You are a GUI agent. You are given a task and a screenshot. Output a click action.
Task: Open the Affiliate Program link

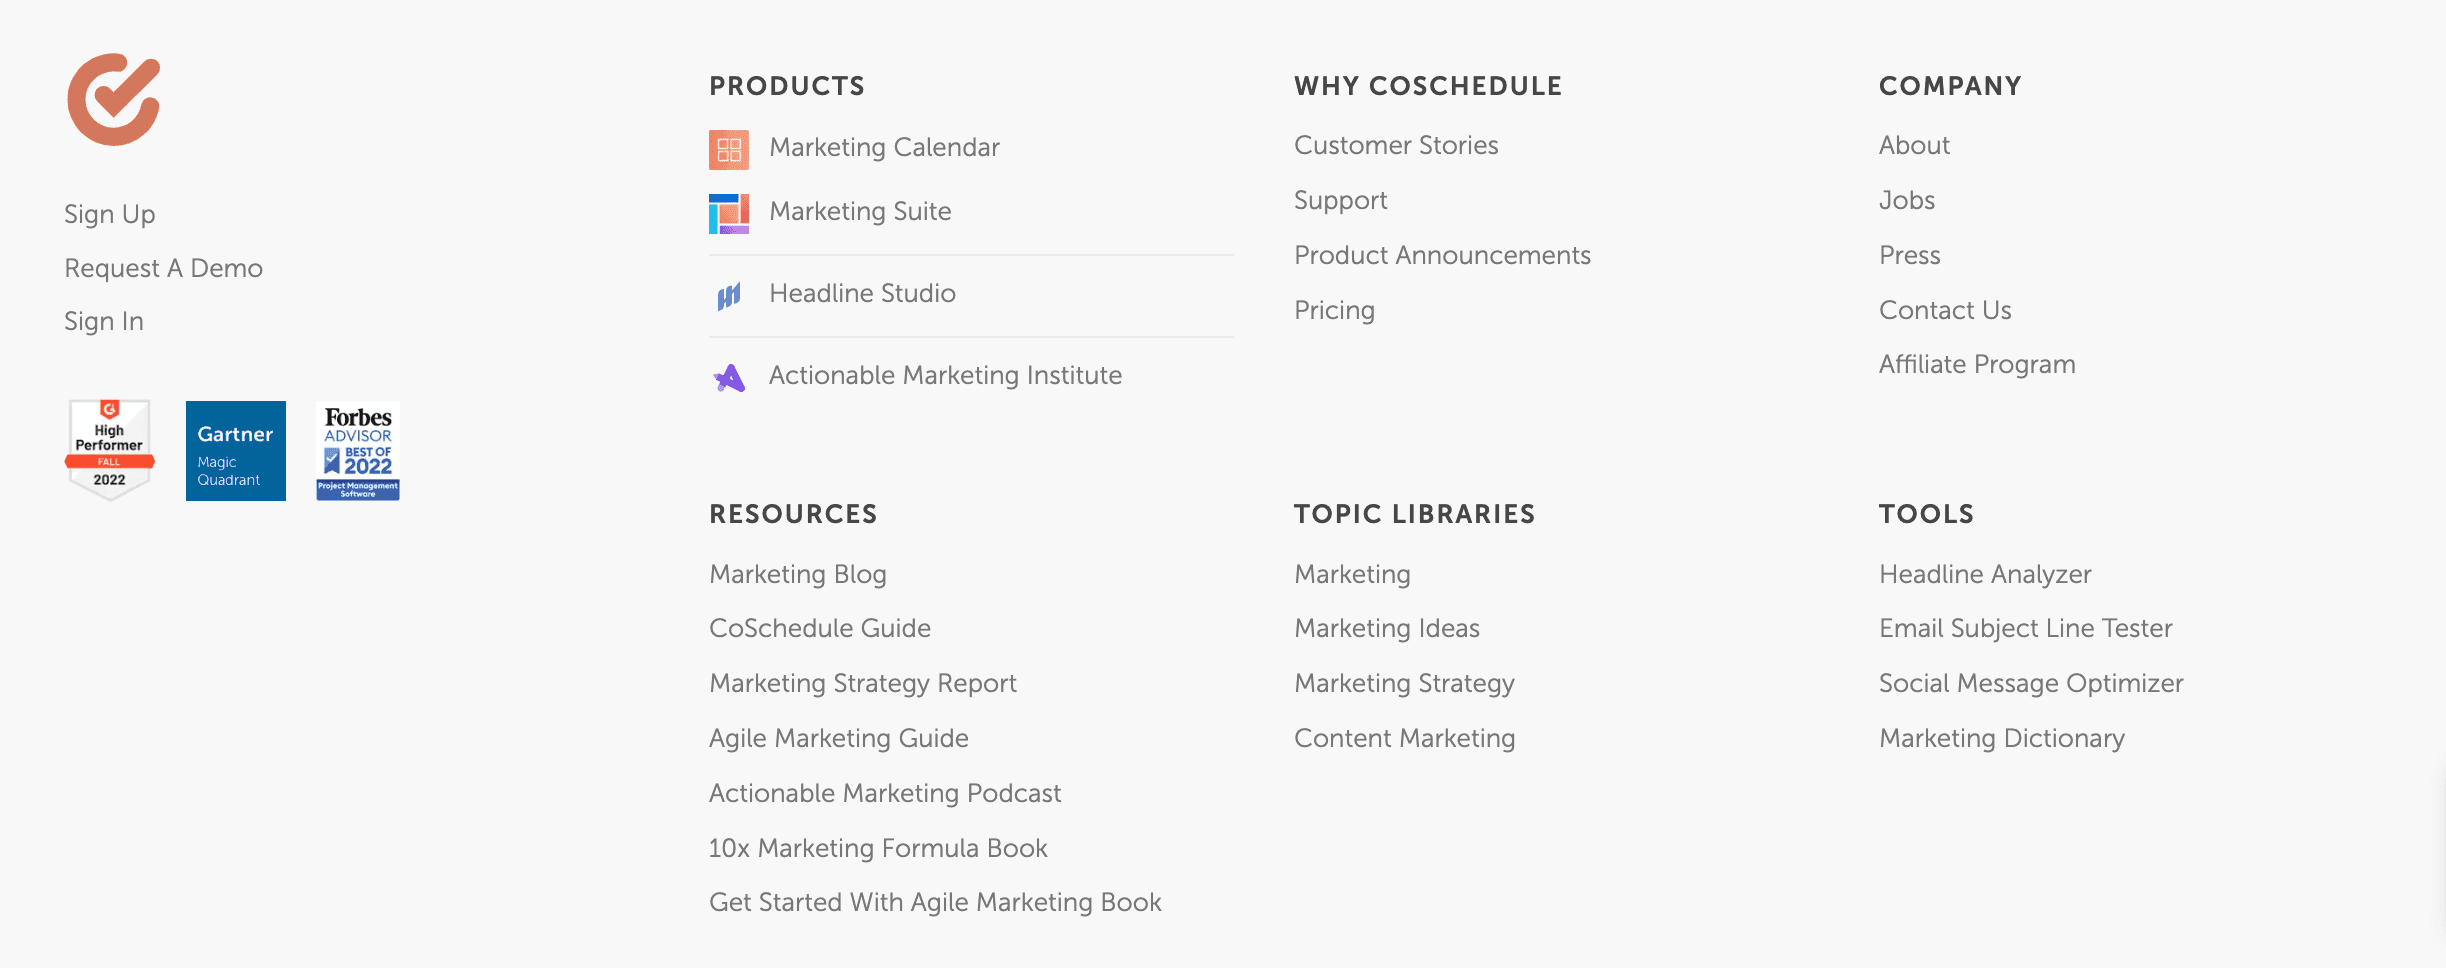click(x=1977, y=364)
